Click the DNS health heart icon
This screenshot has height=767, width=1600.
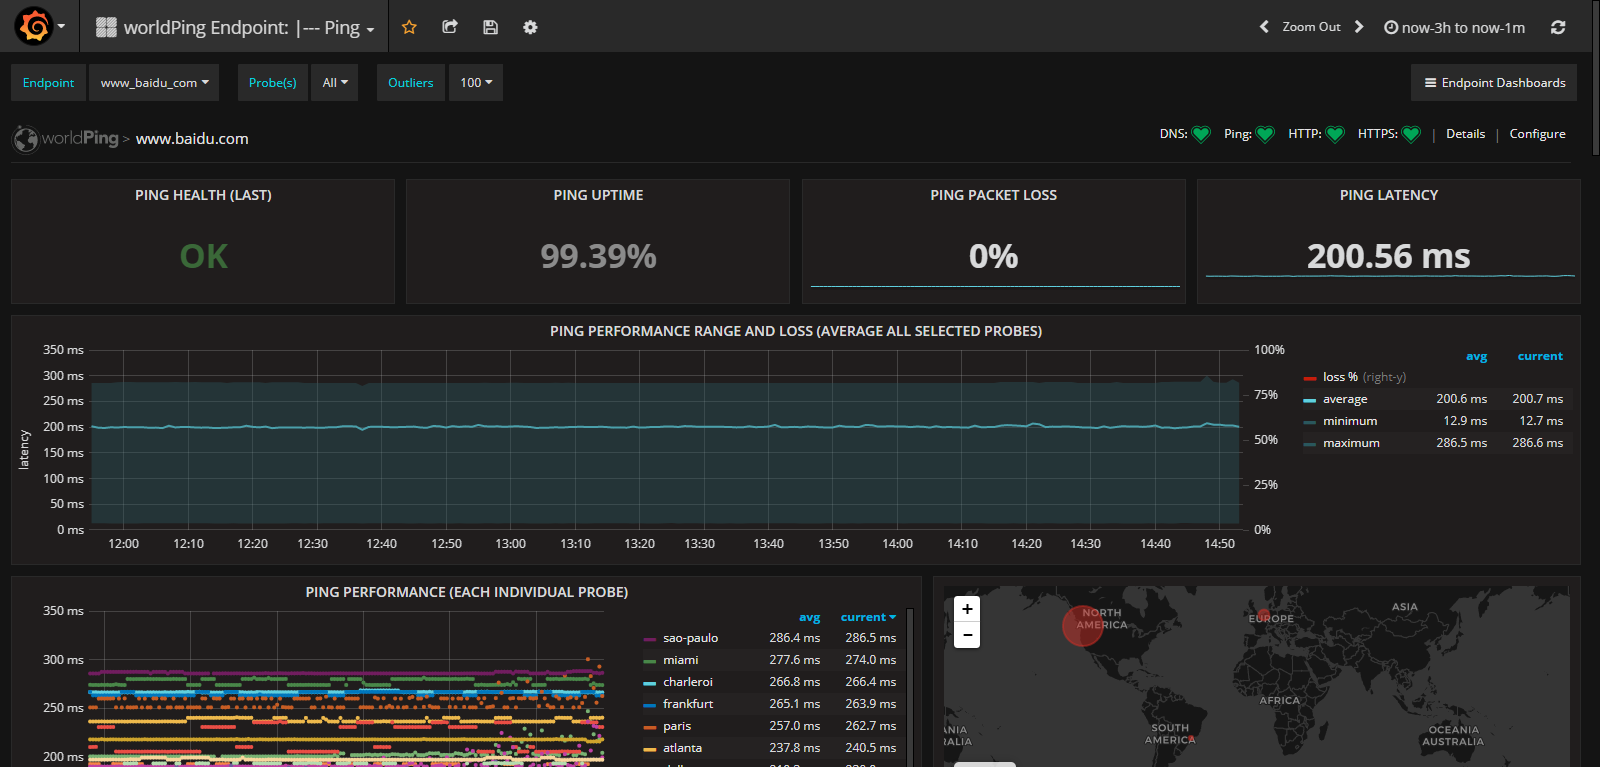pos(1201,134)
